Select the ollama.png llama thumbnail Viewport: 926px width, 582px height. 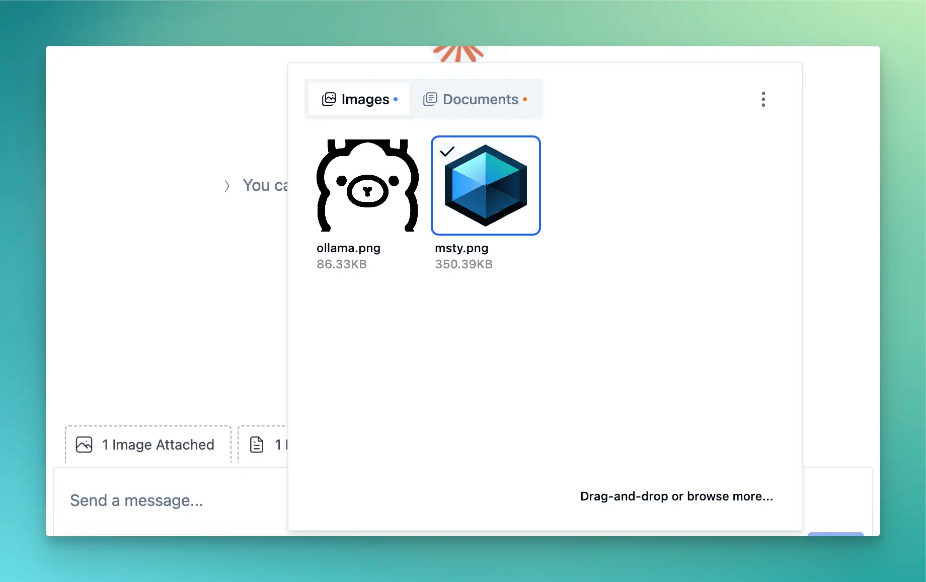367,186
